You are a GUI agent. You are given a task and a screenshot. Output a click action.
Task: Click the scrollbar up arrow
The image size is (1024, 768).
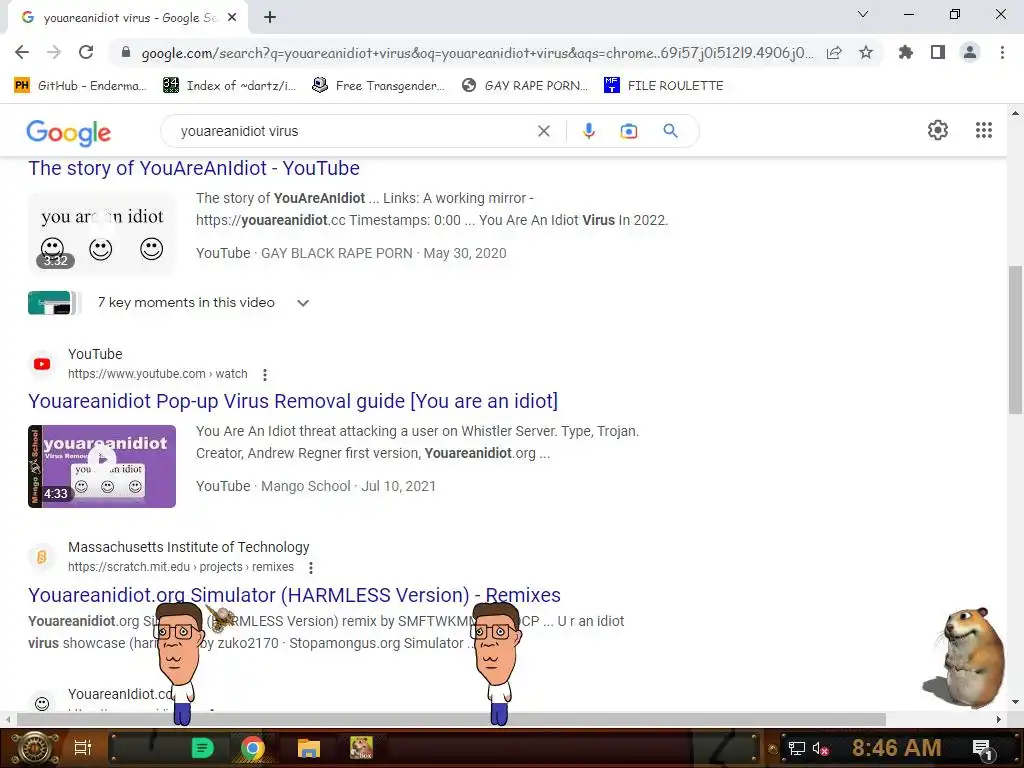pyautogui.click(x=1014, y=113)
